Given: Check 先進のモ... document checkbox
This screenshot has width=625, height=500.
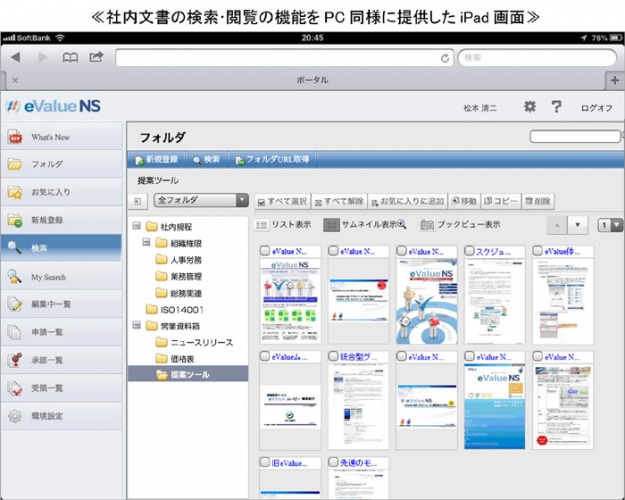Looking at the screenshot, I should click(x=333, y=462).
